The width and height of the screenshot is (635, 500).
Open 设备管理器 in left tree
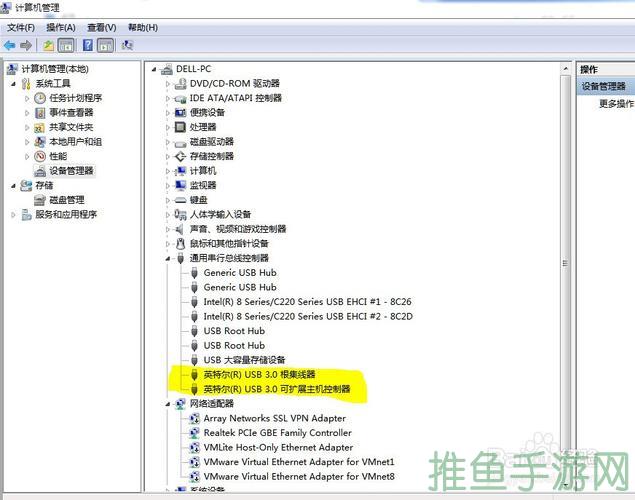71,171
